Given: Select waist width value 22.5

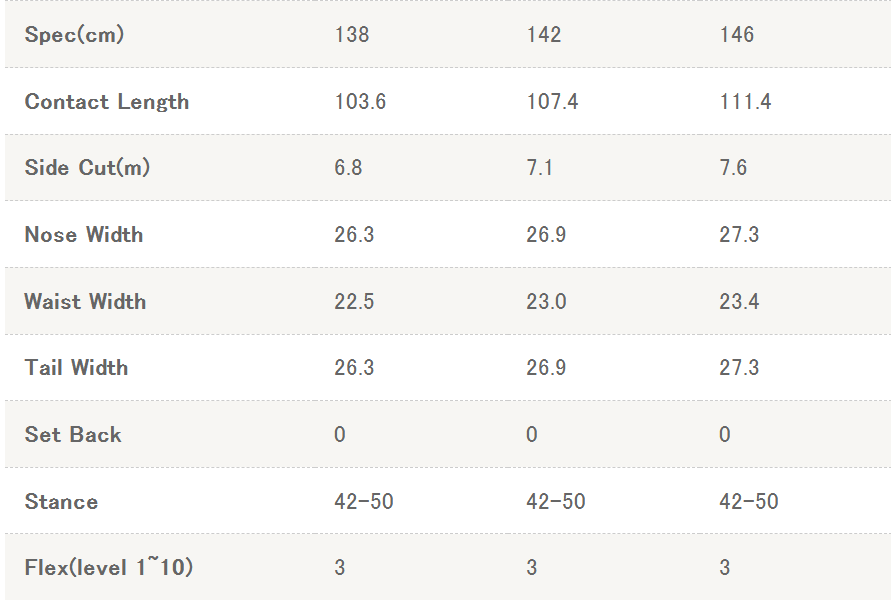Looking at the screenshot, I should pyautogui.click(x=354, y=302).
